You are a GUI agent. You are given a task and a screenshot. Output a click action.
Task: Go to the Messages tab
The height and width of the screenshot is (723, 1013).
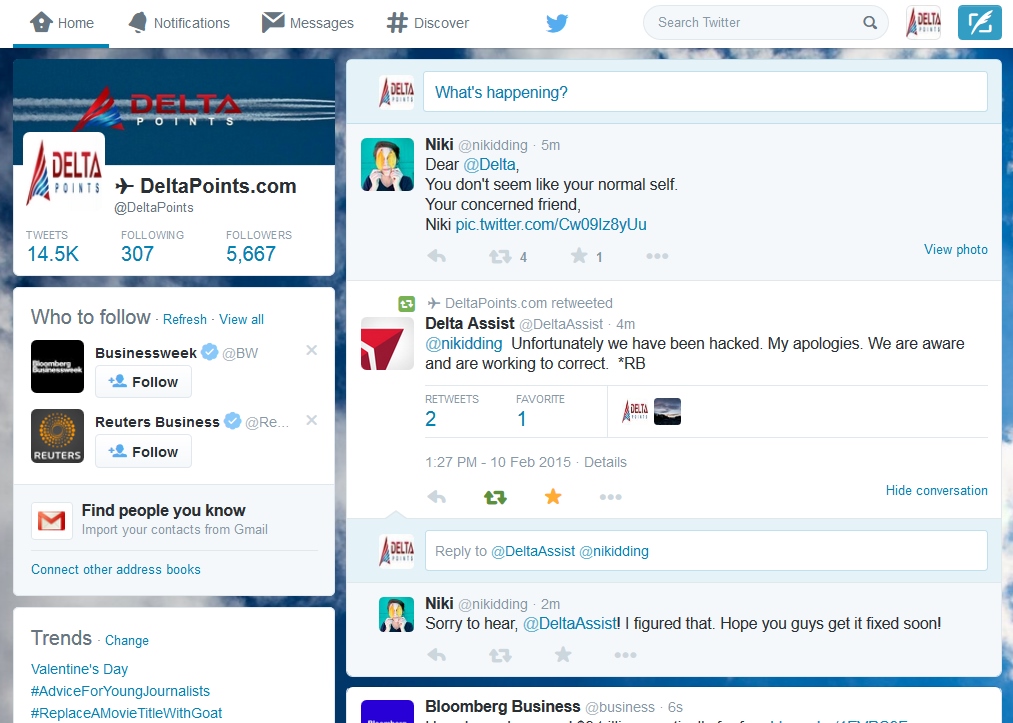pos(308,23)
